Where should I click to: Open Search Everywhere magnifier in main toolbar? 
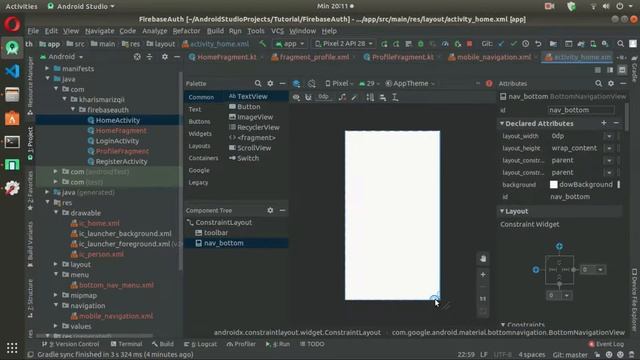pyautogui.click(x=620, y=44)
